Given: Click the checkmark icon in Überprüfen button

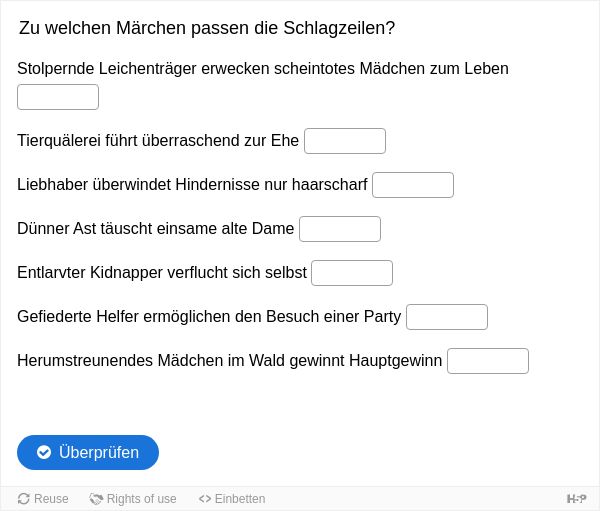Looking at the screenshot, I should [x=44, y=452].
